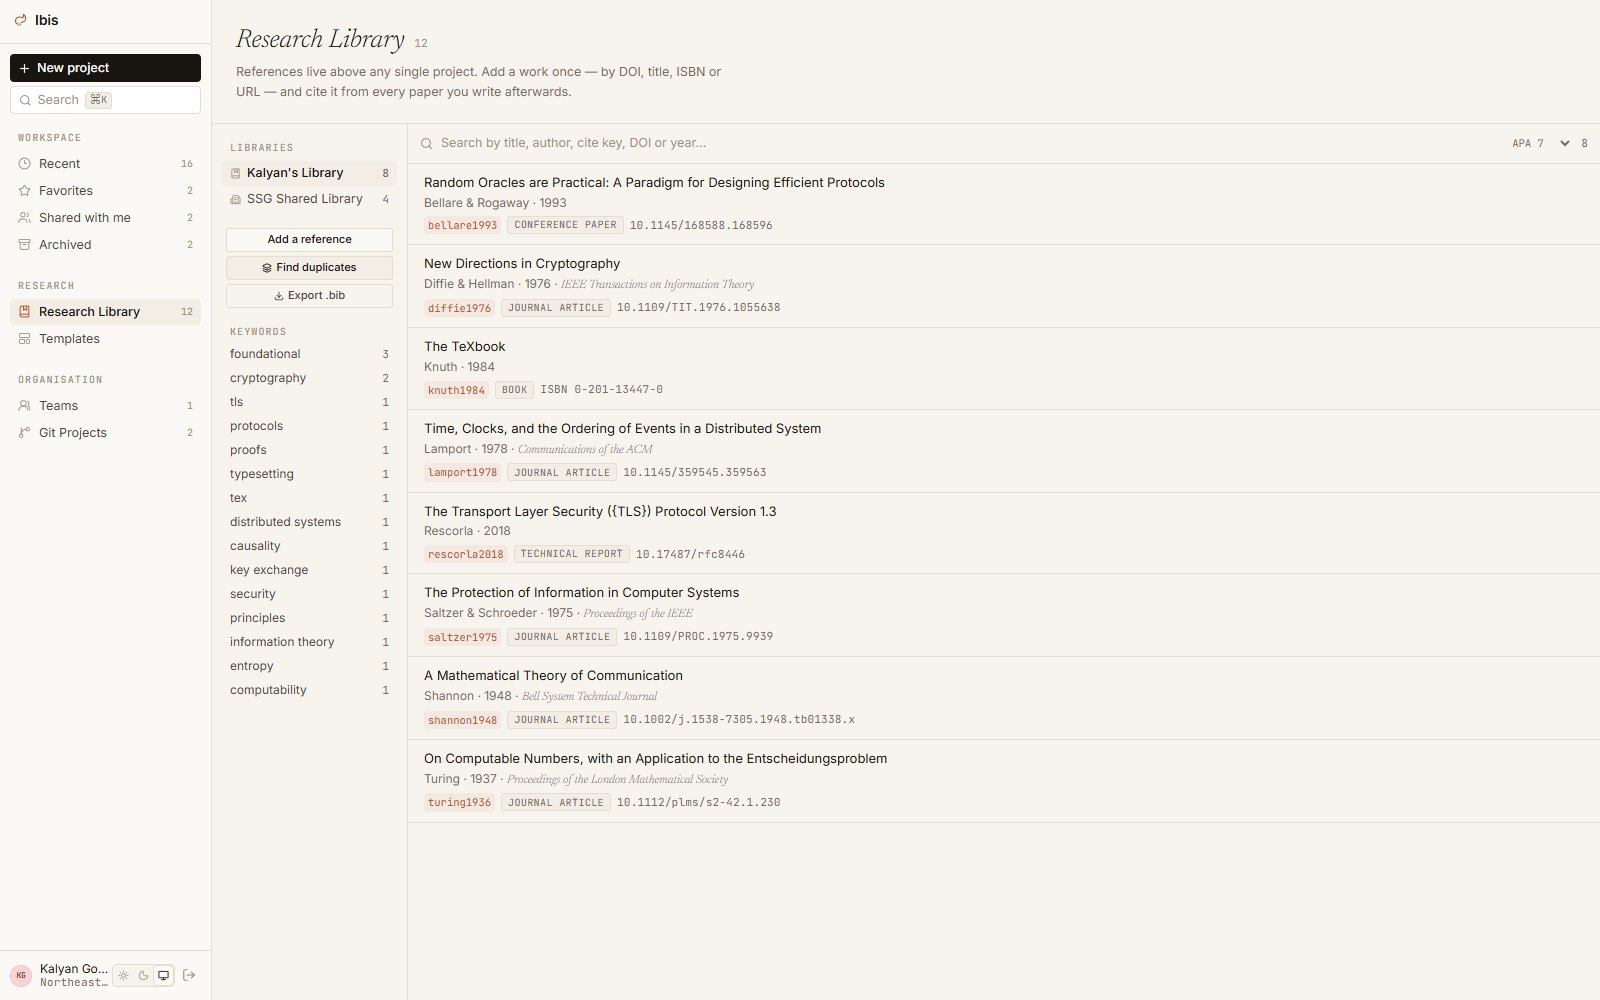This screenshot has height=1000, width=1600.
Task: Open Research Library in sidebar
Action: coord(105,312)
